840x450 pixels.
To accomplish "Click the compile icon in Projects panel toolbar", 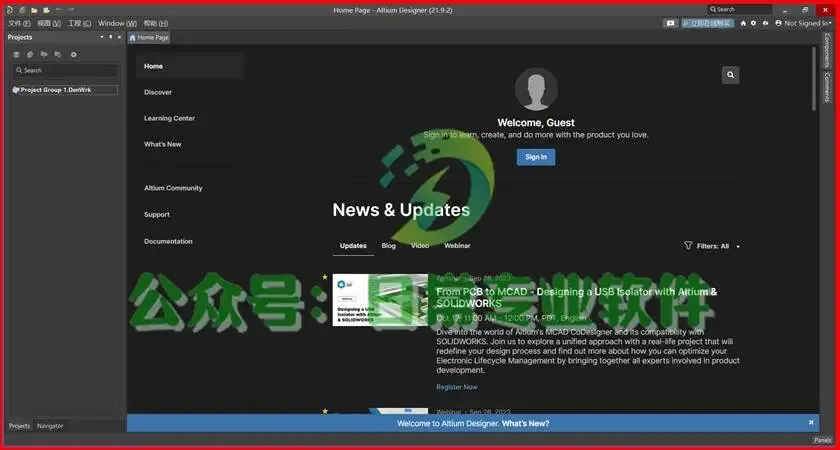I will [x=31, y=54].
